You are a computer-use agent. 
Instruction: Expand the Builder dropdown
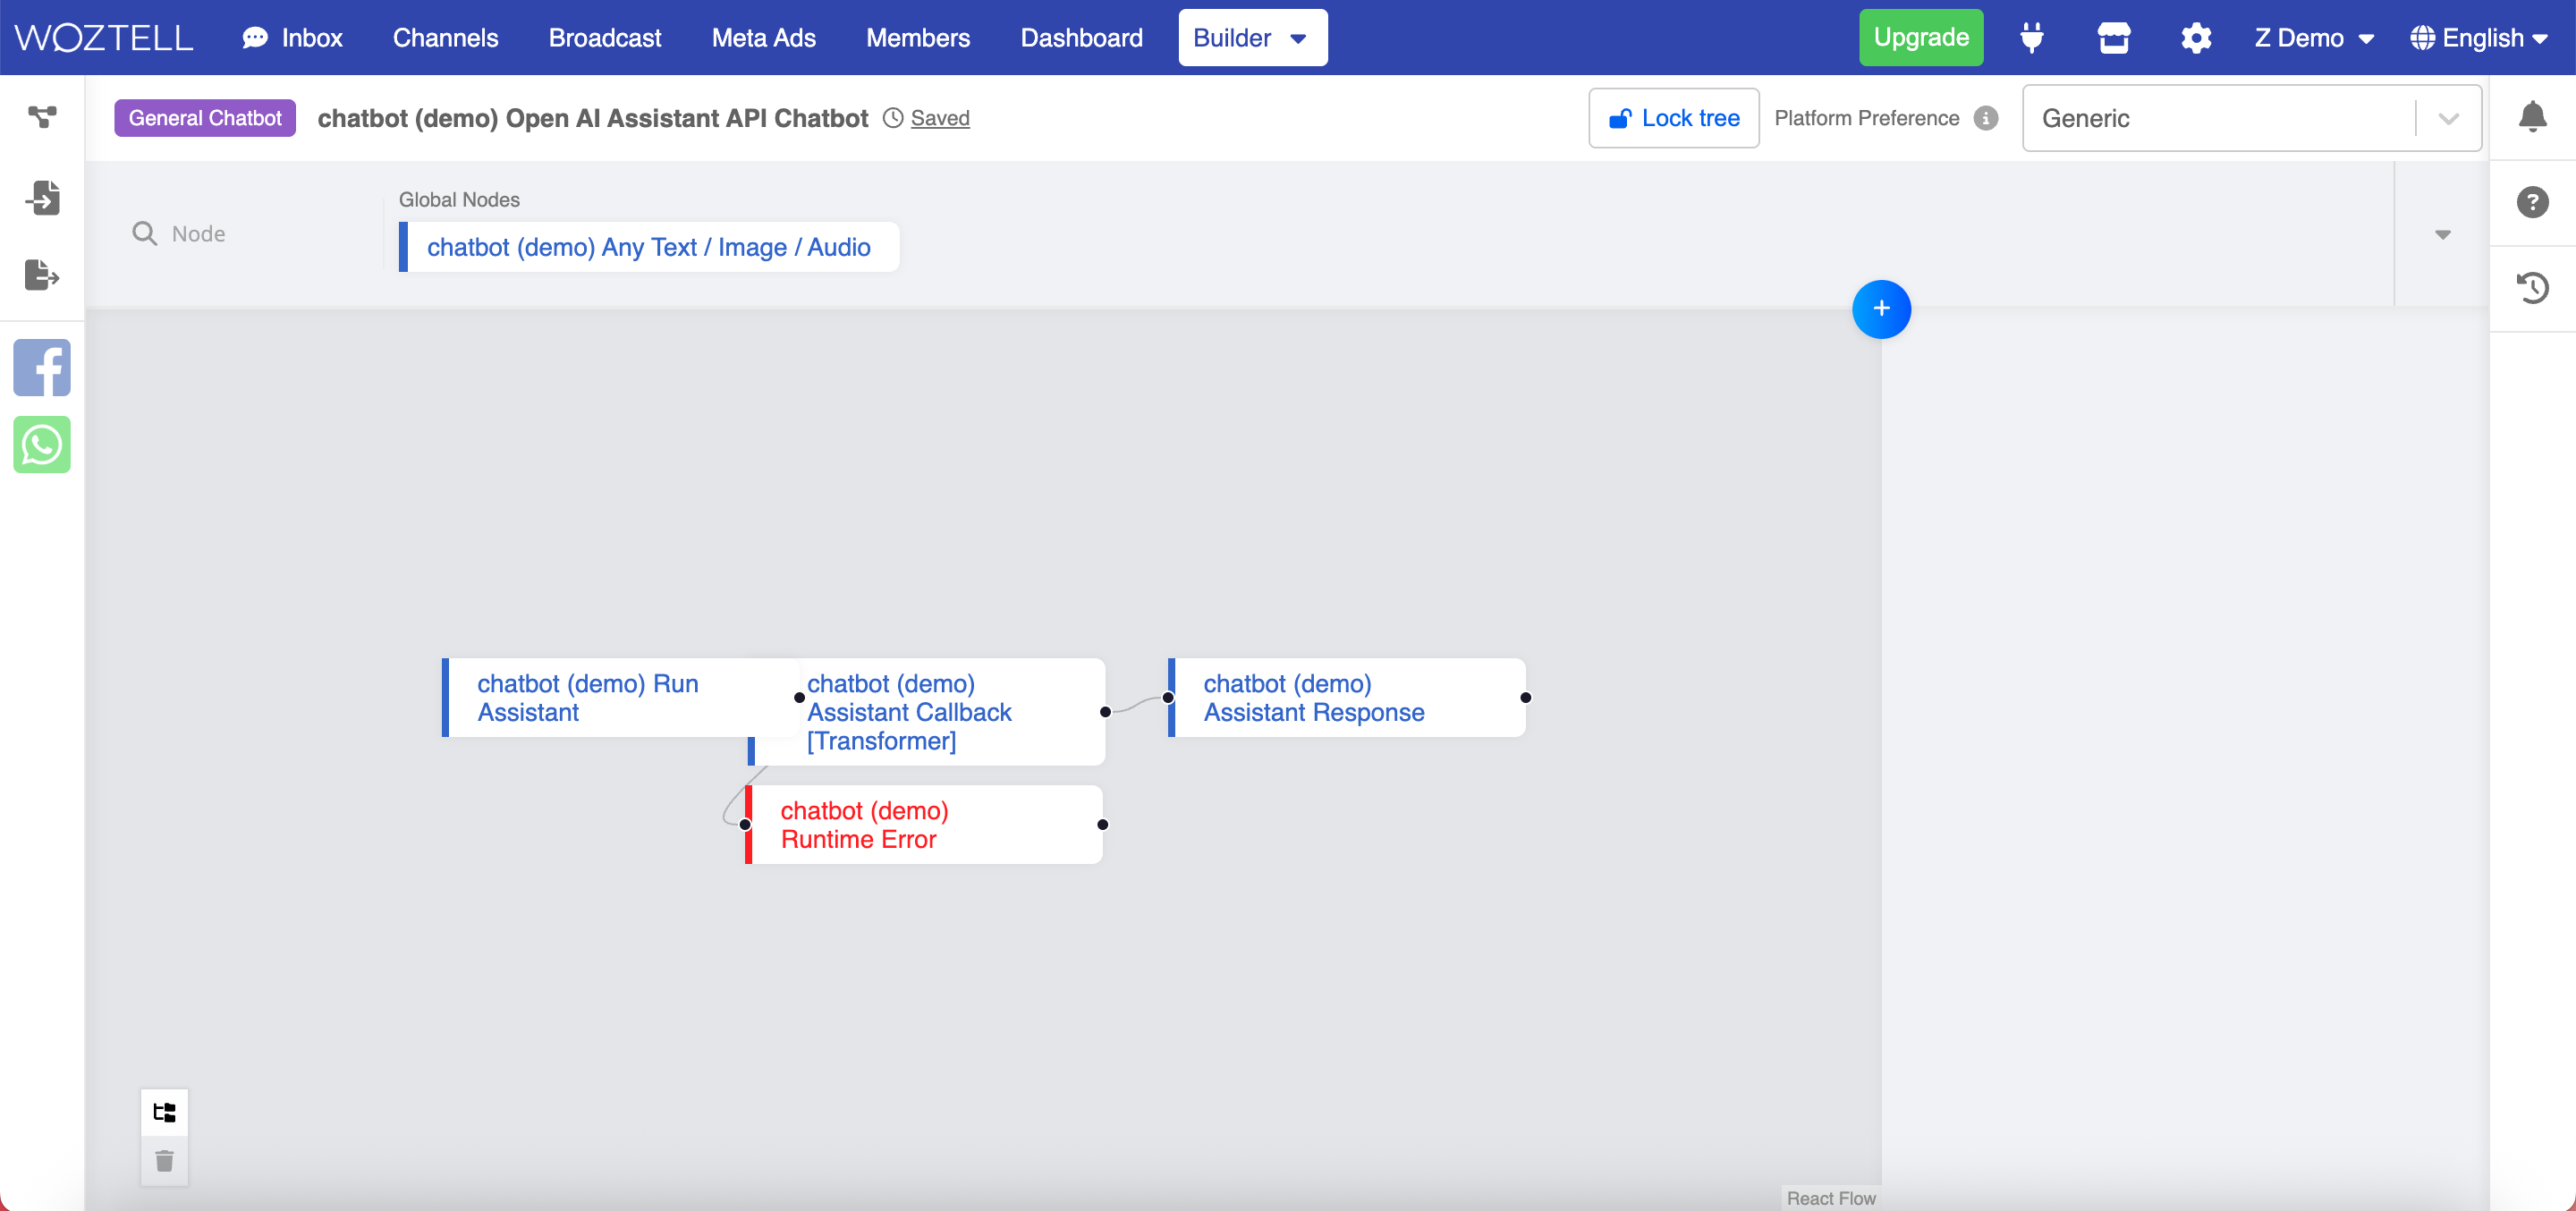(1252, 38)
